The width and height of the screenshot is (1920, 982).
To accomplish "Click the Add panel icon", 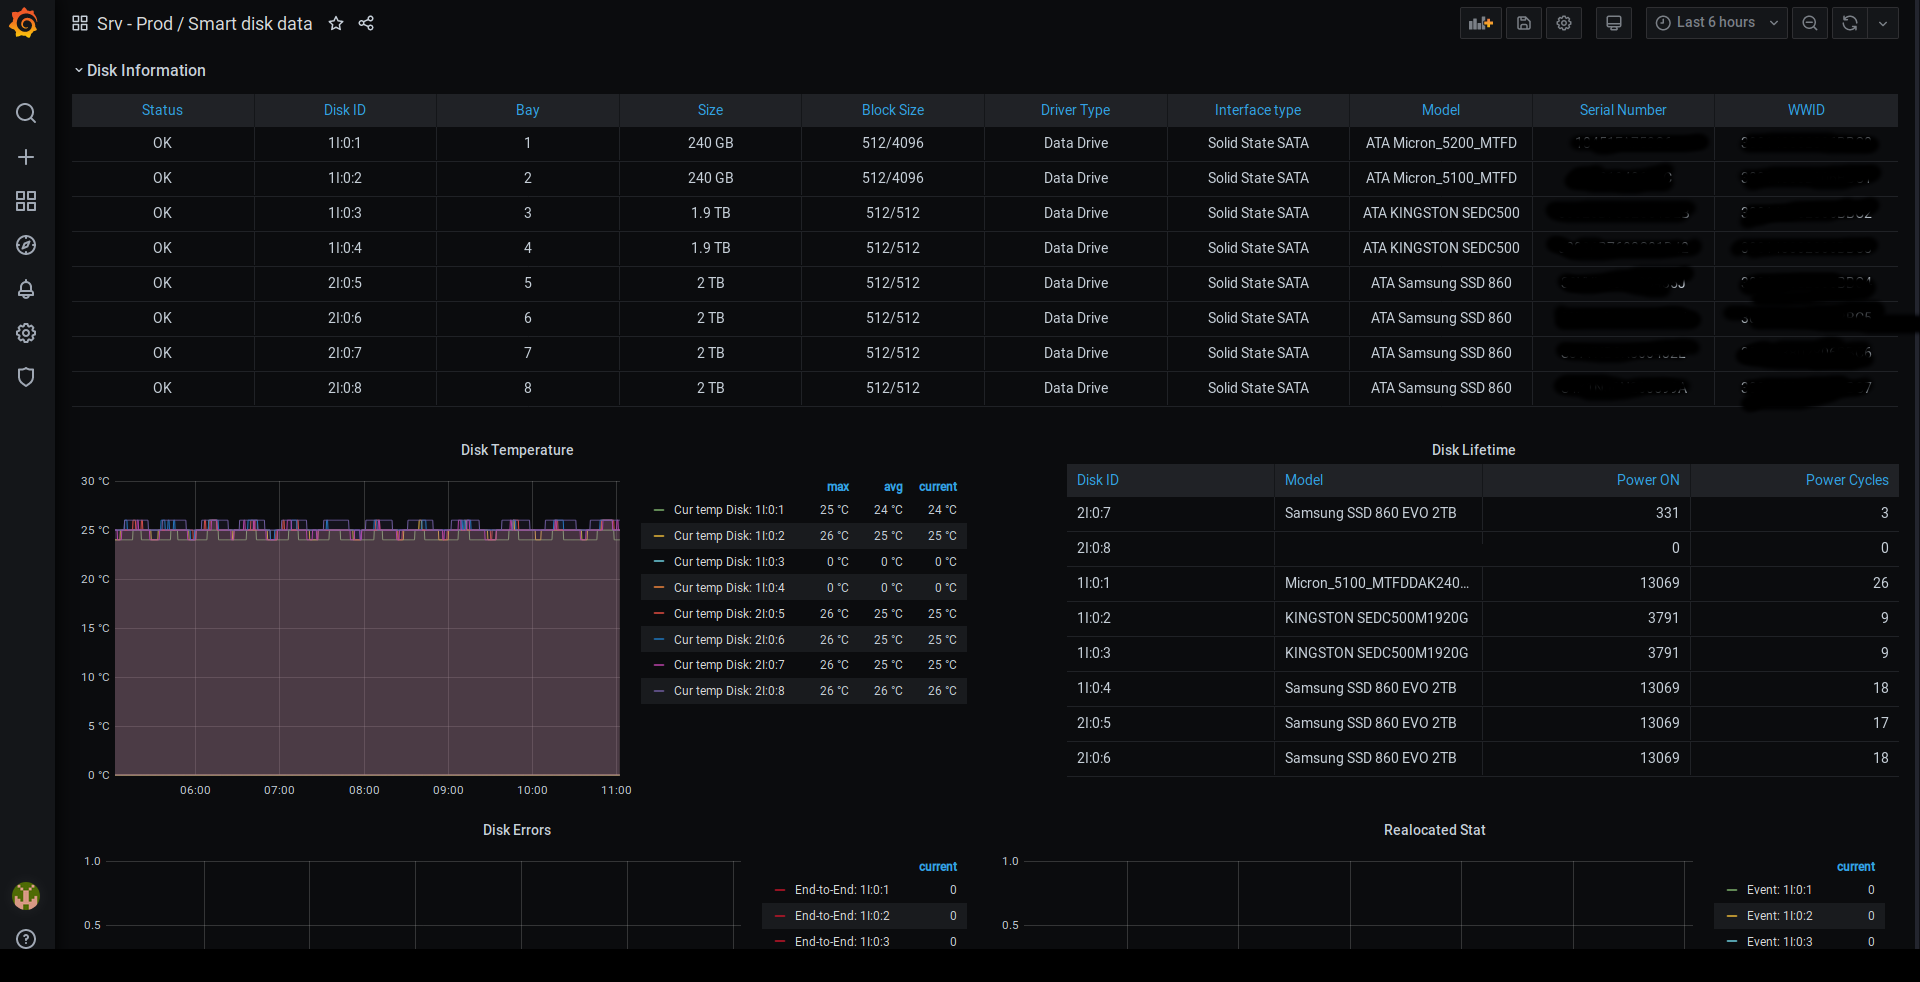I will pyautogui.click(x=1480, y=23).
